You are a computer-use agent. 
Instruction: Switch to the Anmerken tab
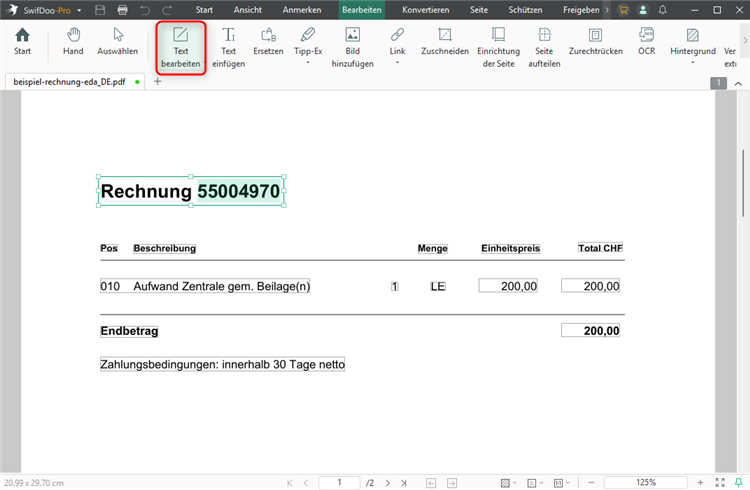[x=302, y=10]
